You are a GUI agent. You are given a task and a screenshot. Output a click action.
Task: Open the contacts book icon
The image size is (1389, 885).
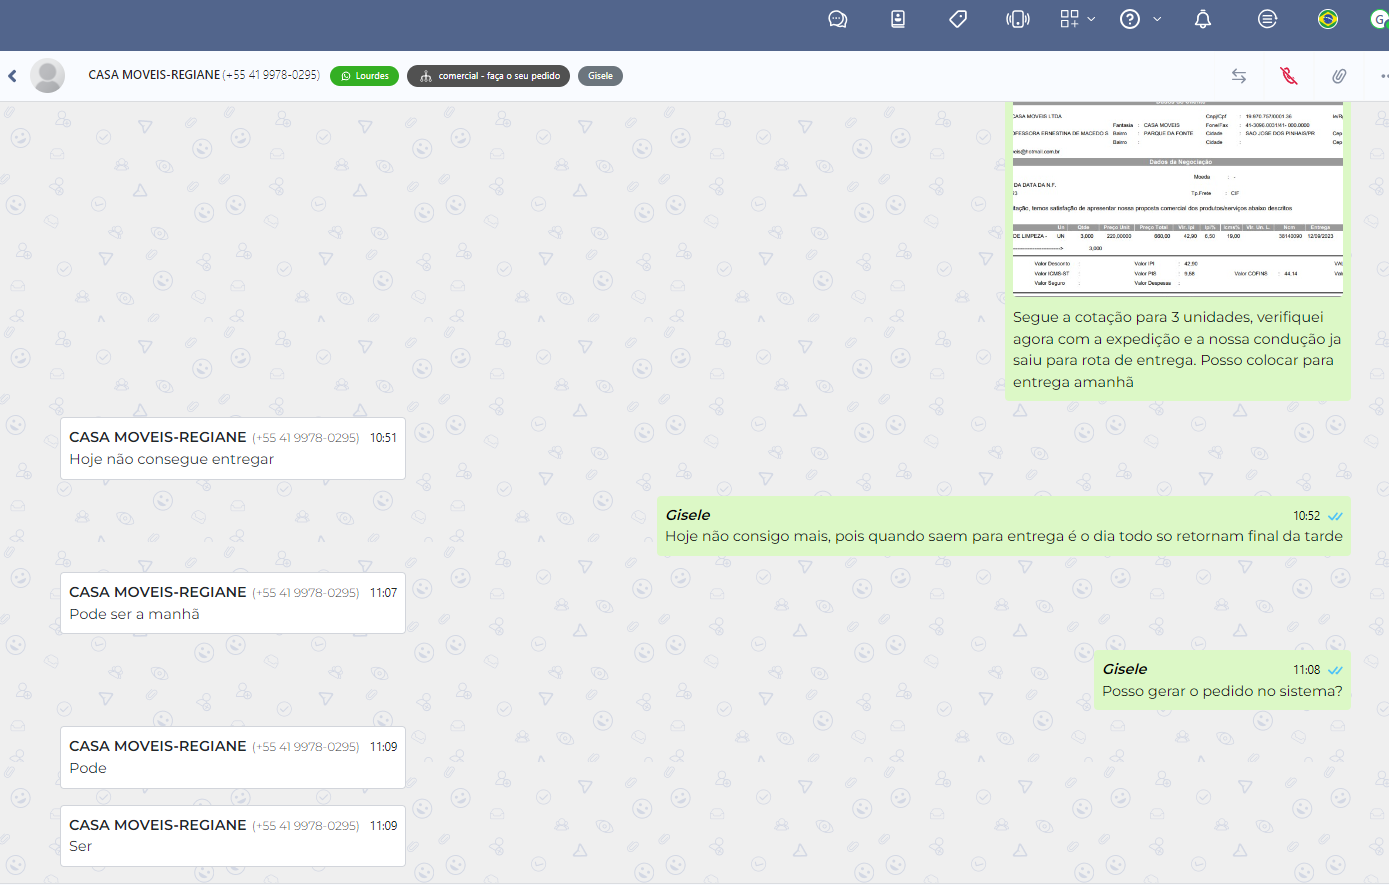pos(898,19)
